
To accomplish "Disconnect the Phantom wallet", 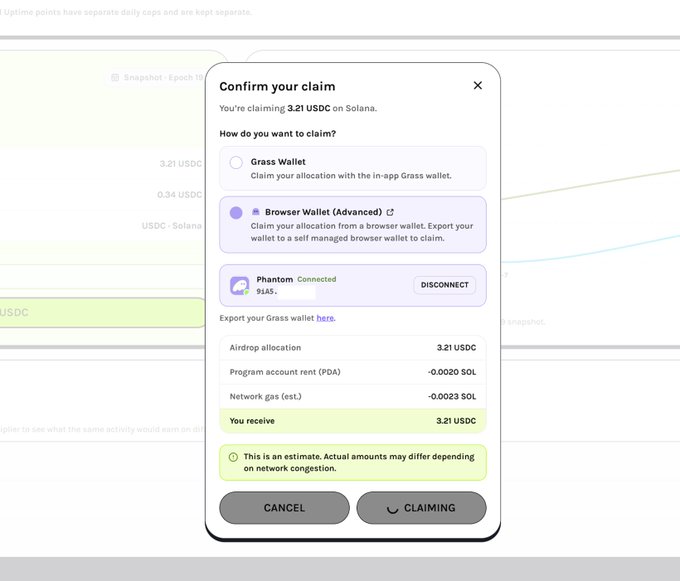I will (445, 285).
